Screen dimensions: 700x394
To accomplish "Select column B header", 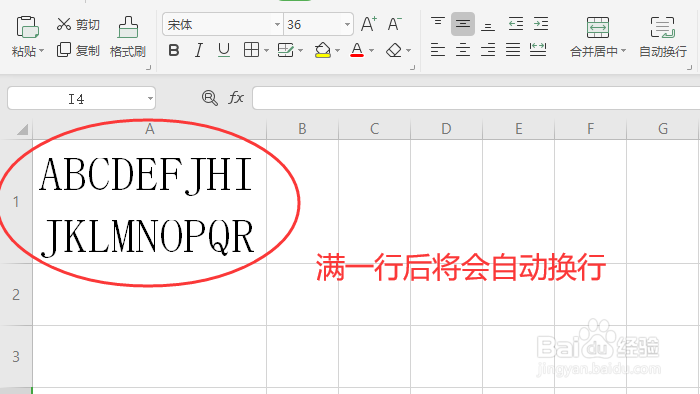I will point(303,129).
